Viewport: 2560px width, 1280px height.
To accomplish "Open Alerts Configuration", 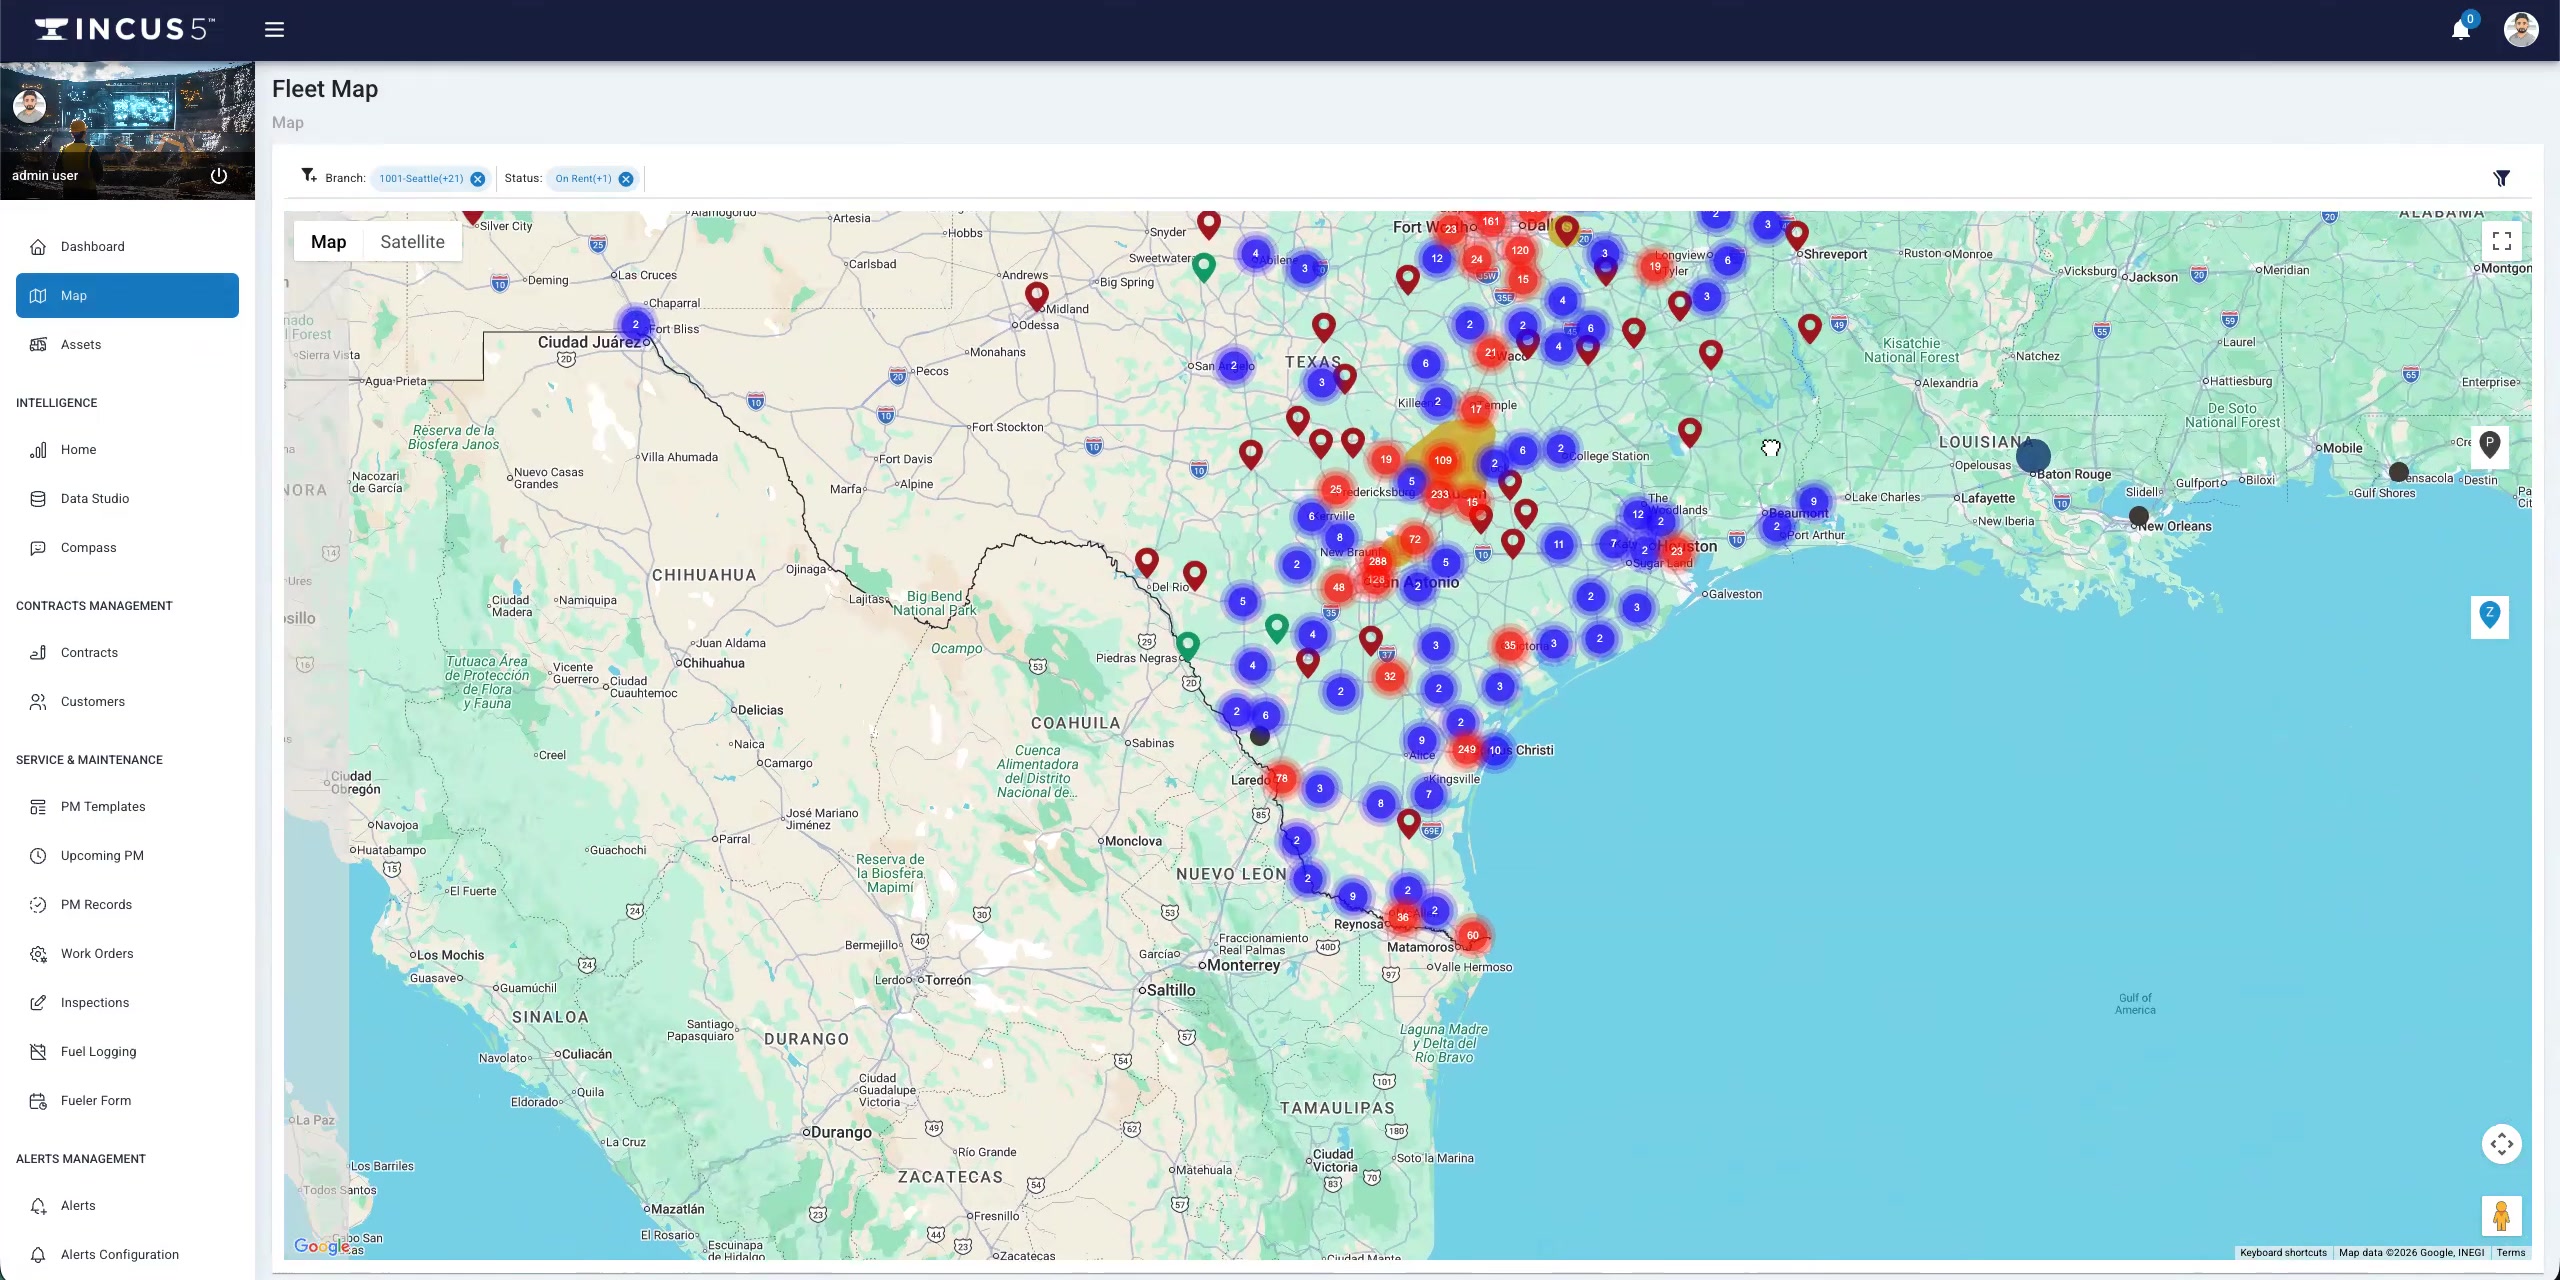I will pos(127,1255).
